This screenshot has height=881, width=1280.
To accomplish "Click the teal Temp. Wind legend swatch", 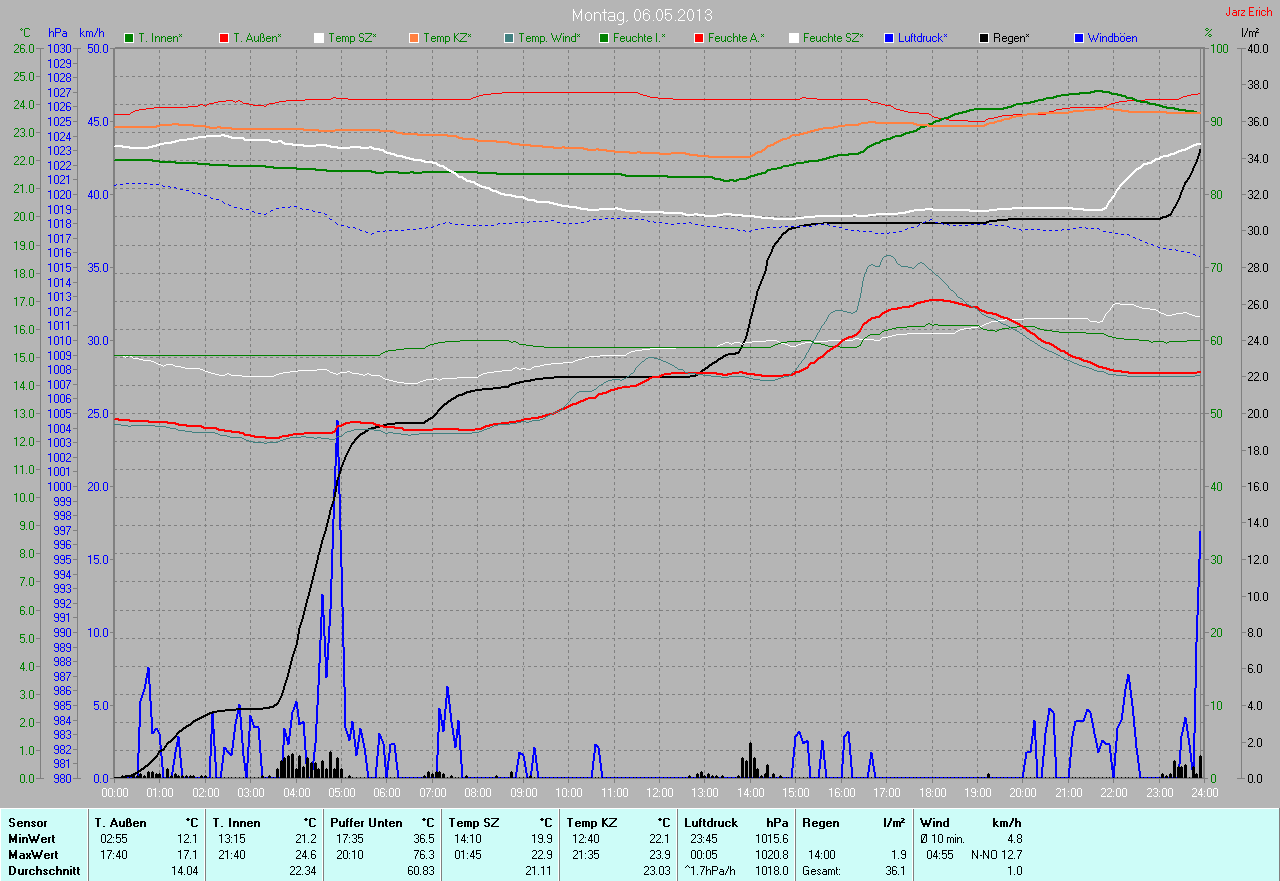I will 509,38.
